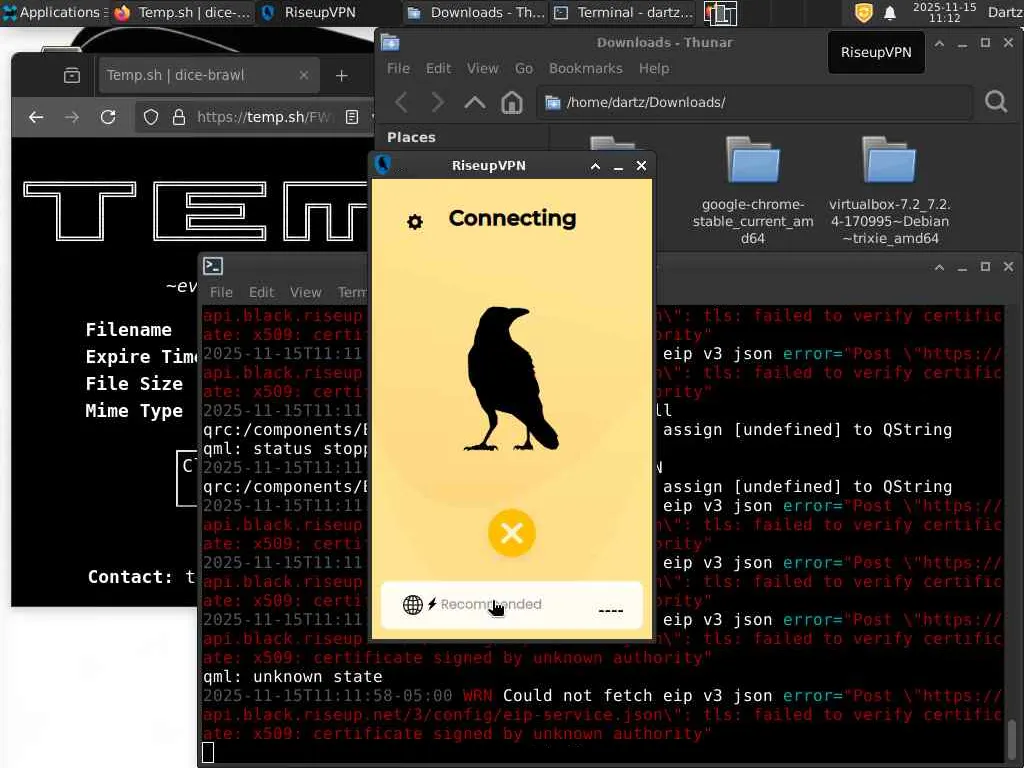
Task: Click Firefox back arrow
Action: [x=36, y=117]
